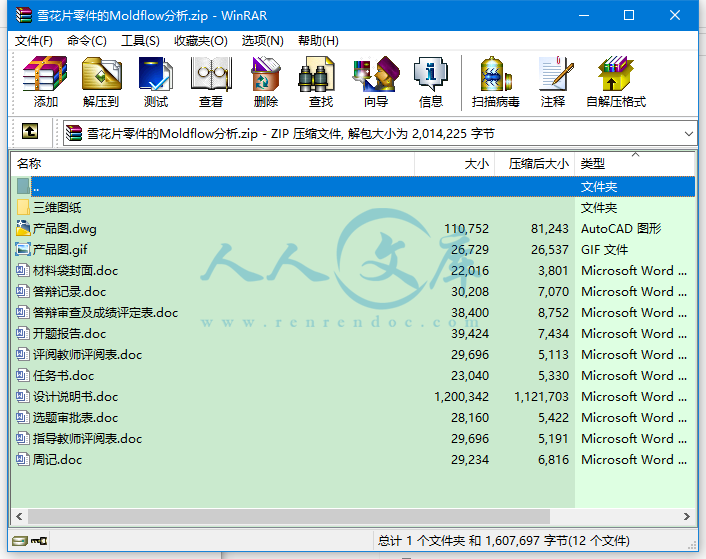Open the 命令(C) menu
Screen dimensions: 706x559
86,41
